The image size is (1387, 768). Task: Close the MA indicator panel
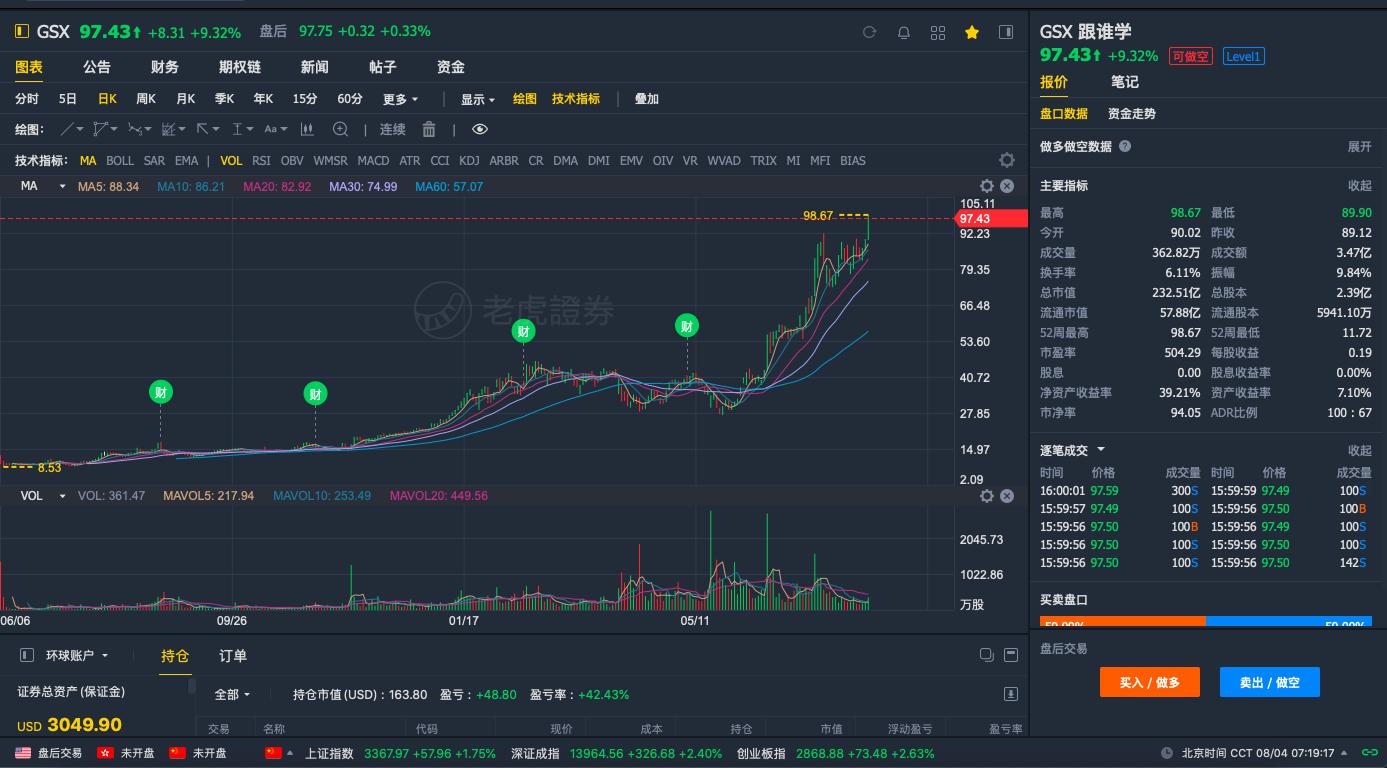(x=1007, y=186)
